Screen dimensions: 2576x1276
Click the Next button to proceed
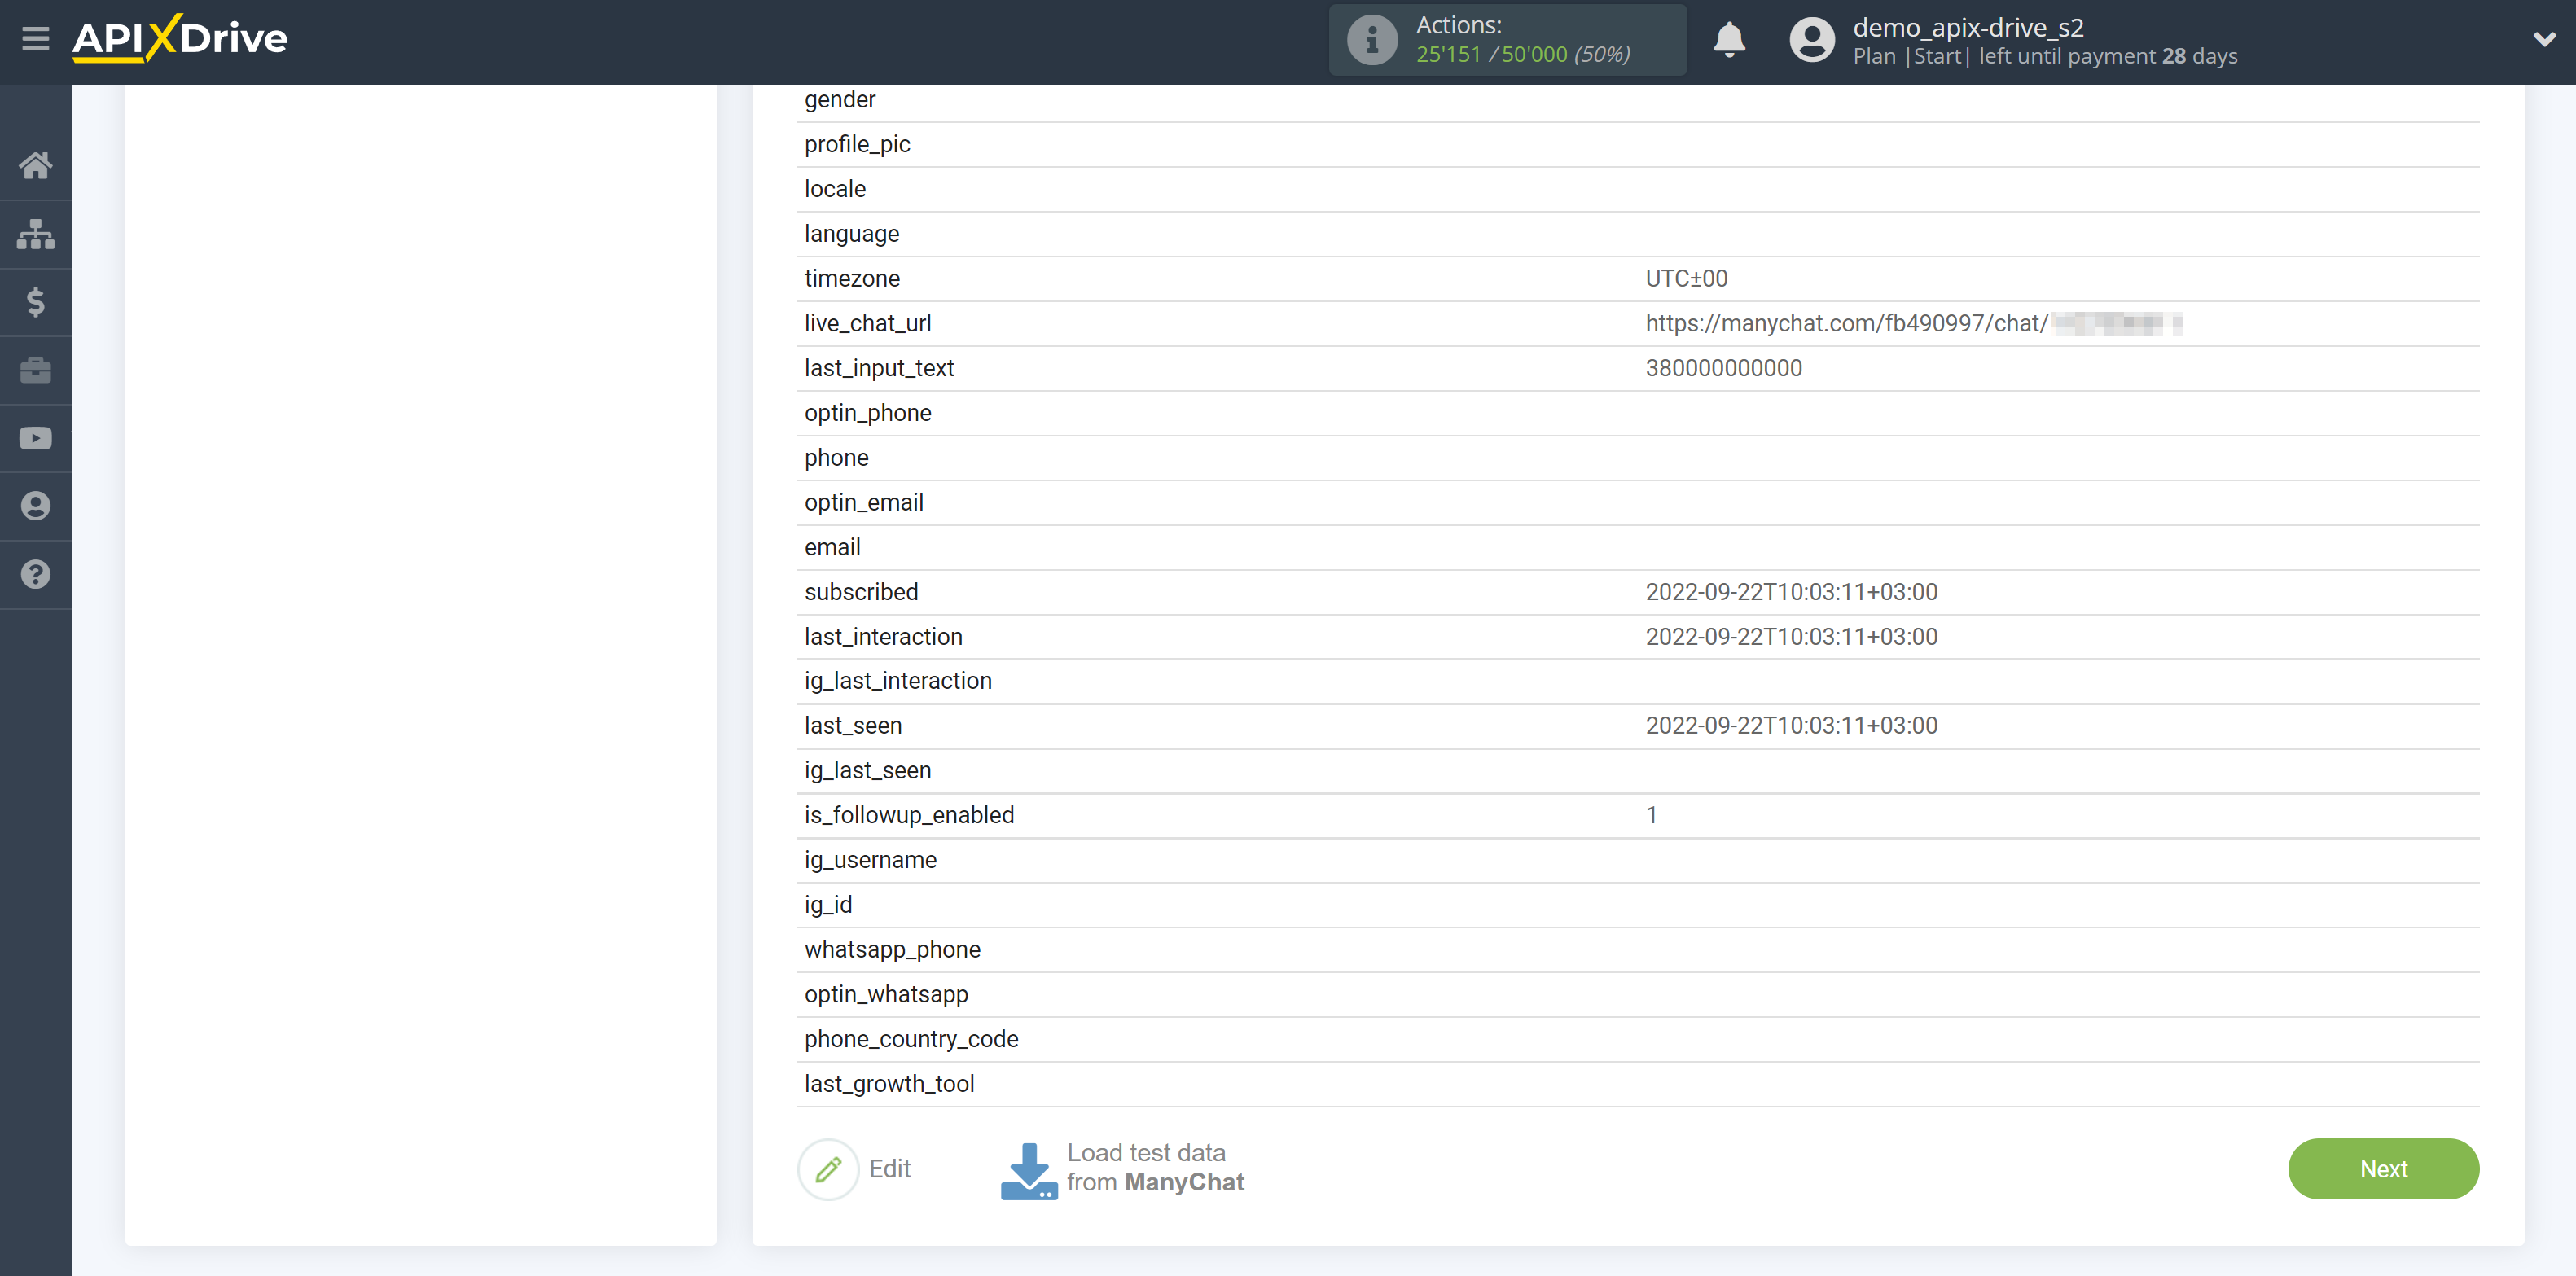[2384, 1169]
